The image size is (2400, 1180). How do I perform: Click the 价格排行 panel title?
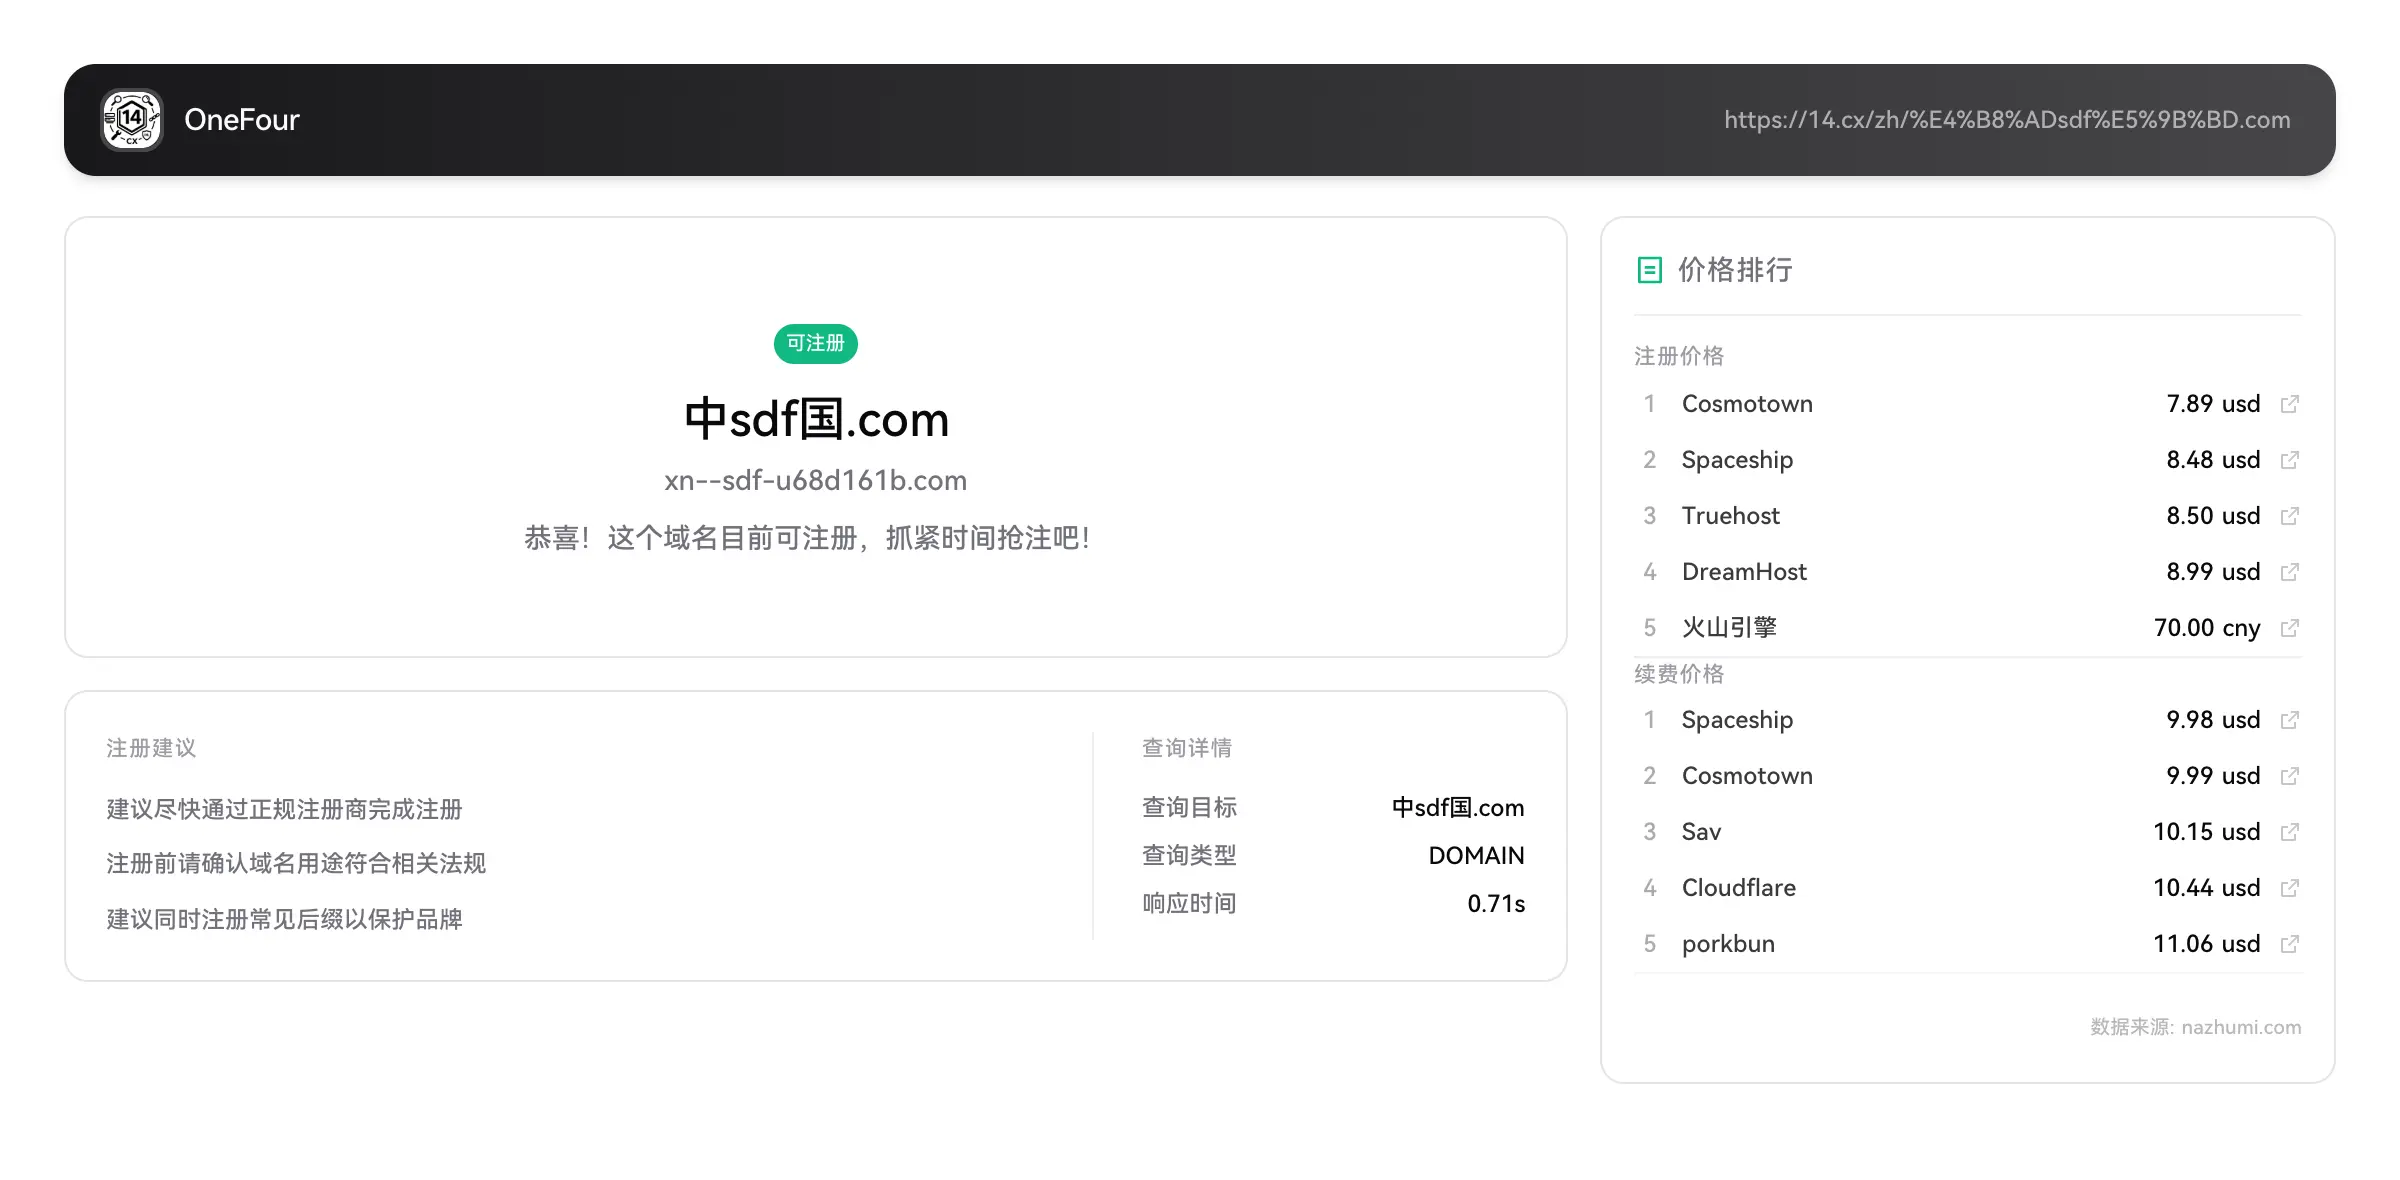pyautogui.click(x=1735, y=270)
